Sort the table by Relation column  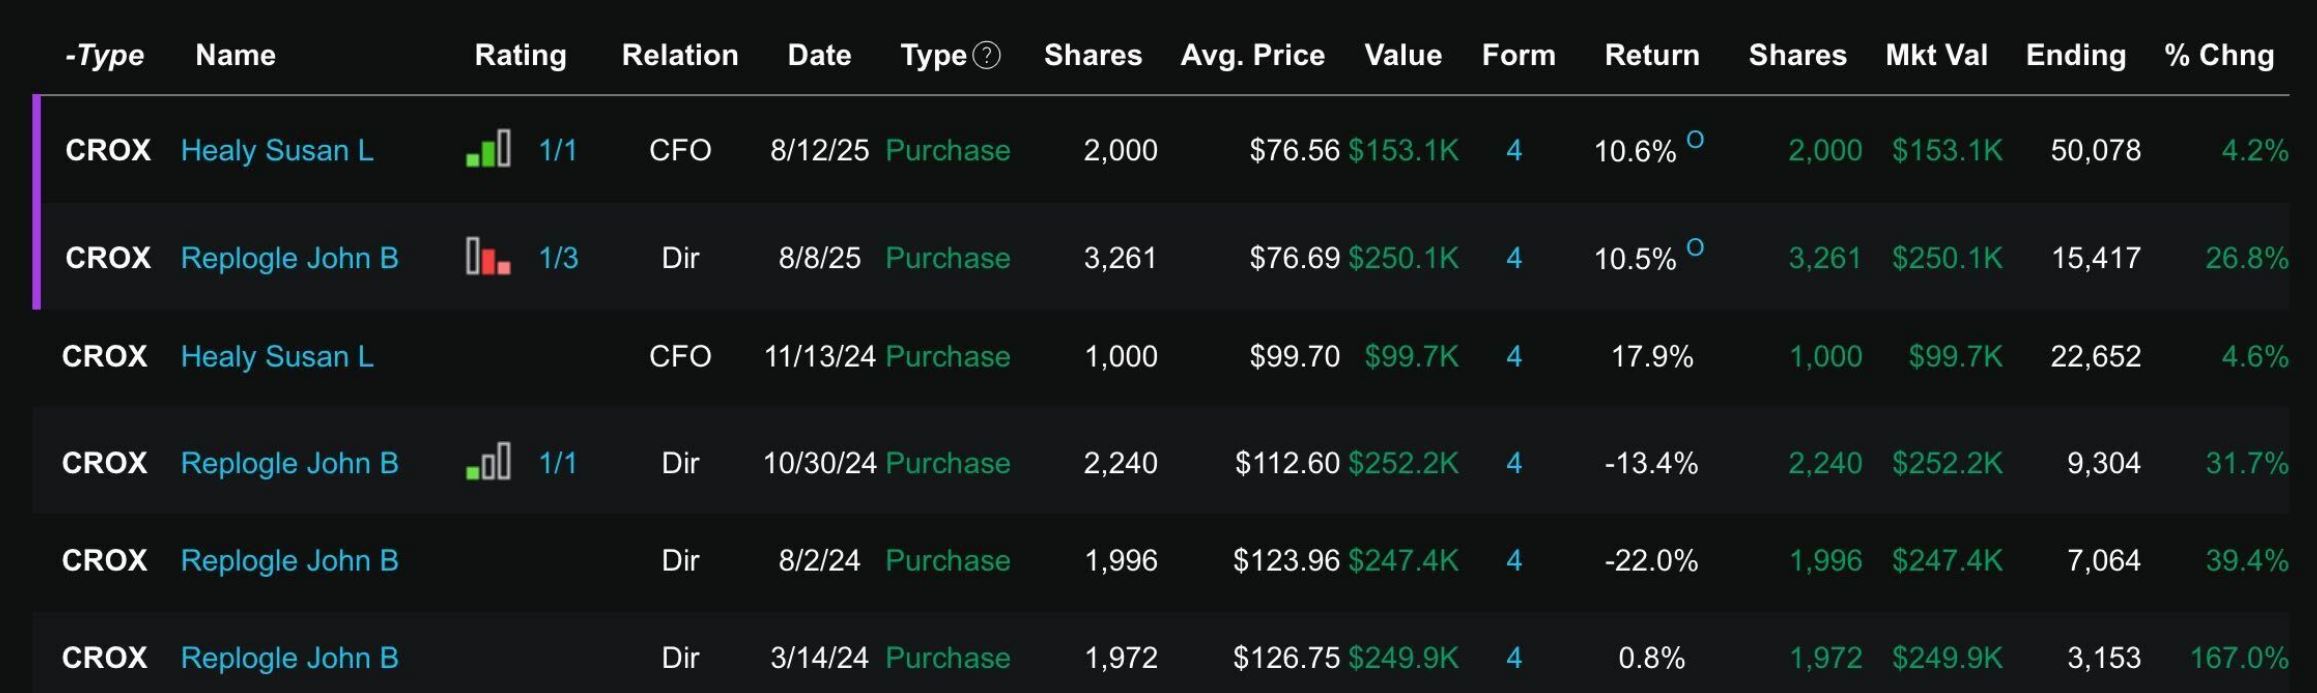click(680, 55)
